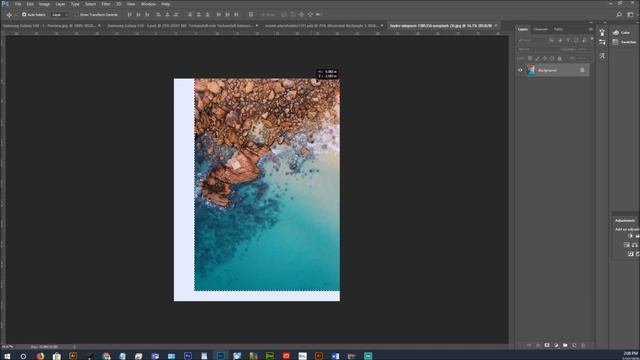Click the workspace switcher icon

click(631, 15)
